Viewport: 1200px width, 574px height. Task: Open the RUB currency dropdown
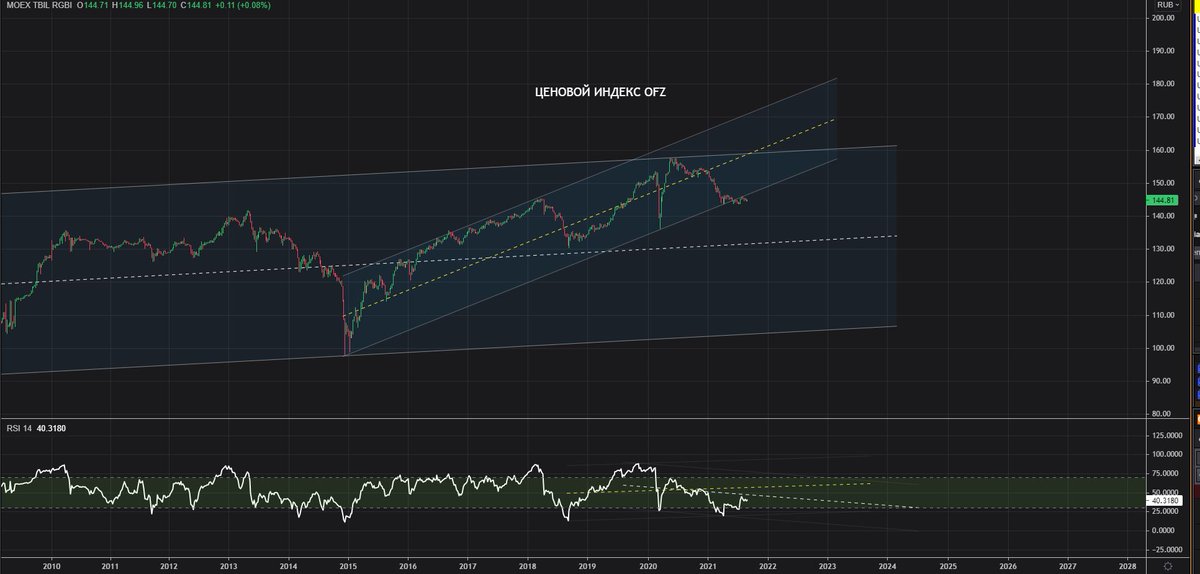[1167, 5]
